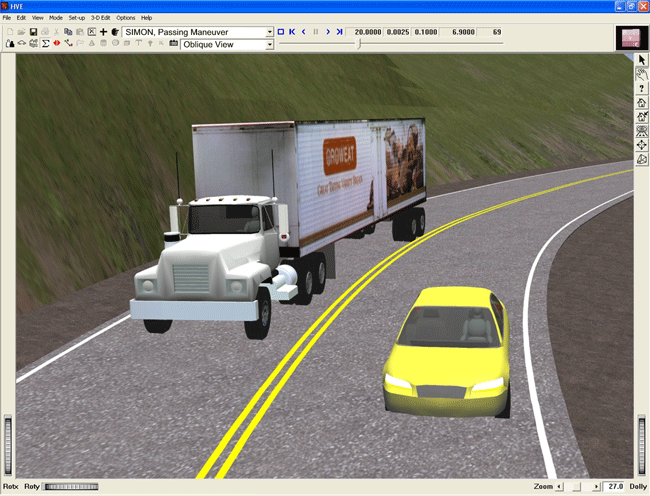Click the red stop-sign toolbar icon
The image size is (650, 496).
57,44
